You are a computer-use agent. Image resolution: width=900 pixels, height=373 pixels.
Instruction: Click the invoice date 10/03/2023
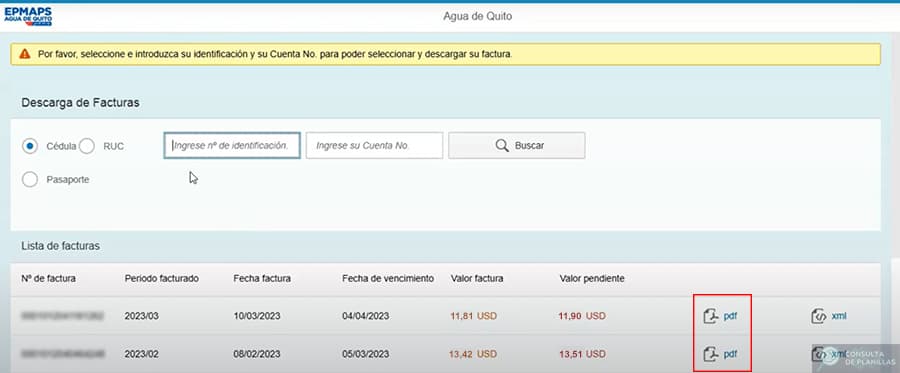click(257, 316)
